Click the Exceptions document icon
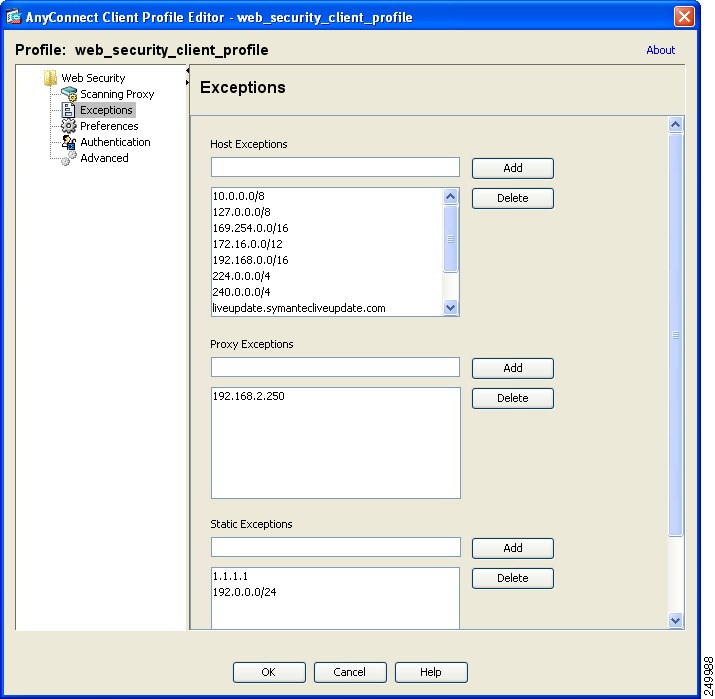 (x=68, y=110)
